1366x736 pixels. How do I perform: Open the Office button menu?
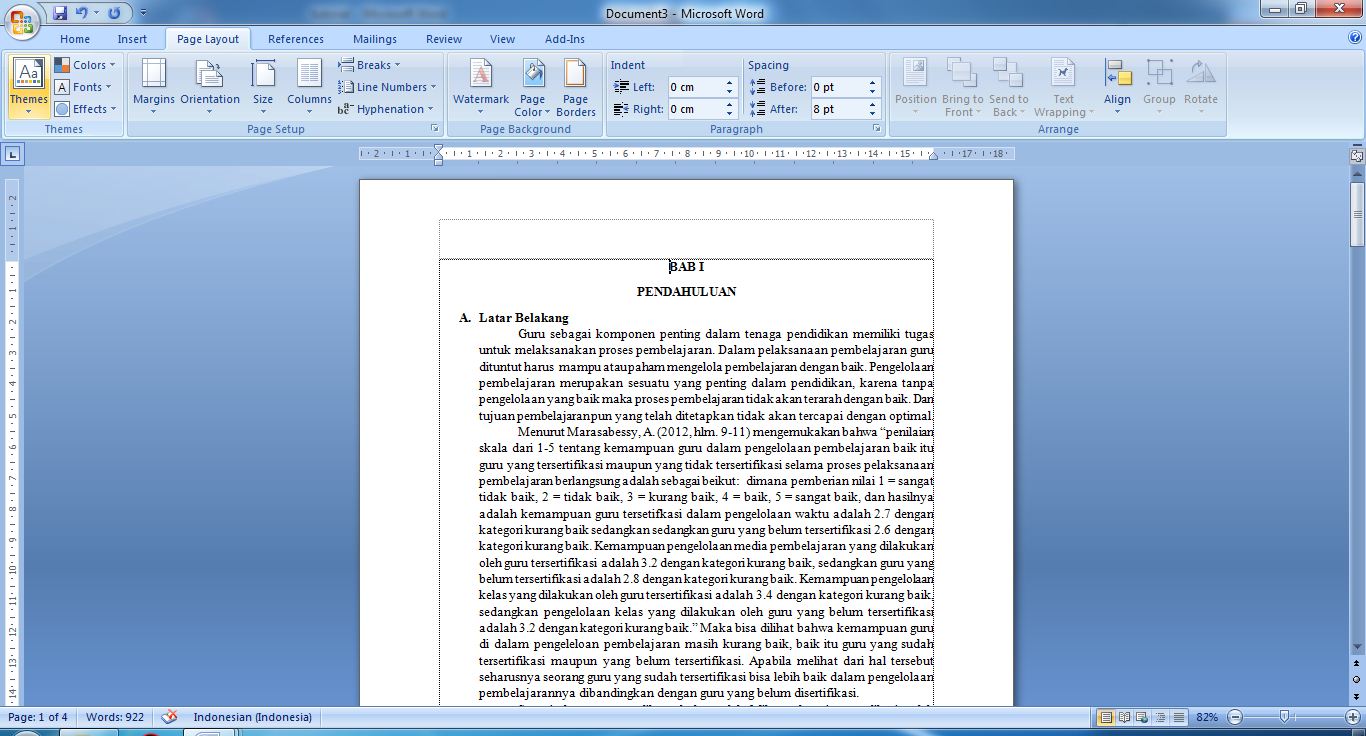click(22, 22)
